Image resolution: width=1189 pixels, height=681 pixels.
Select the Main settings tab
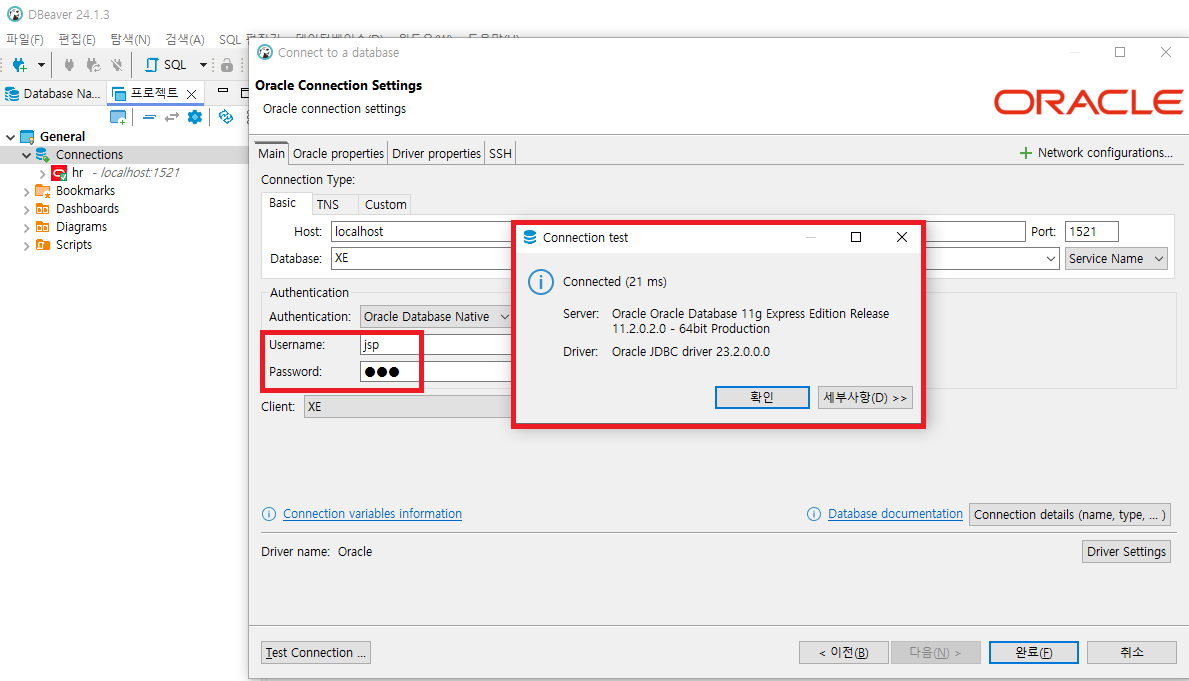pos(271,153)
